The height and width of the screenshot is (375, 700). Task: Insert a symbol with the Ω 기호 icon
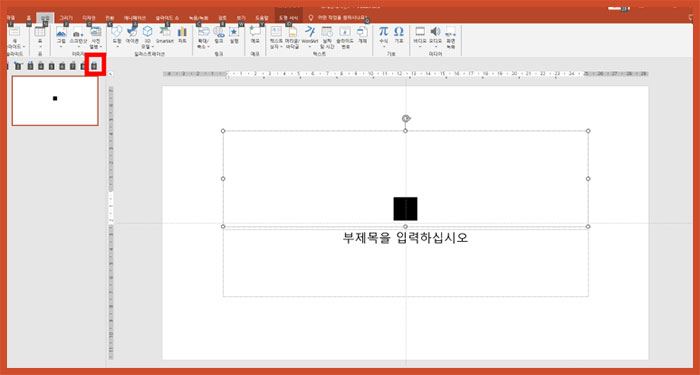coord(399,32)
